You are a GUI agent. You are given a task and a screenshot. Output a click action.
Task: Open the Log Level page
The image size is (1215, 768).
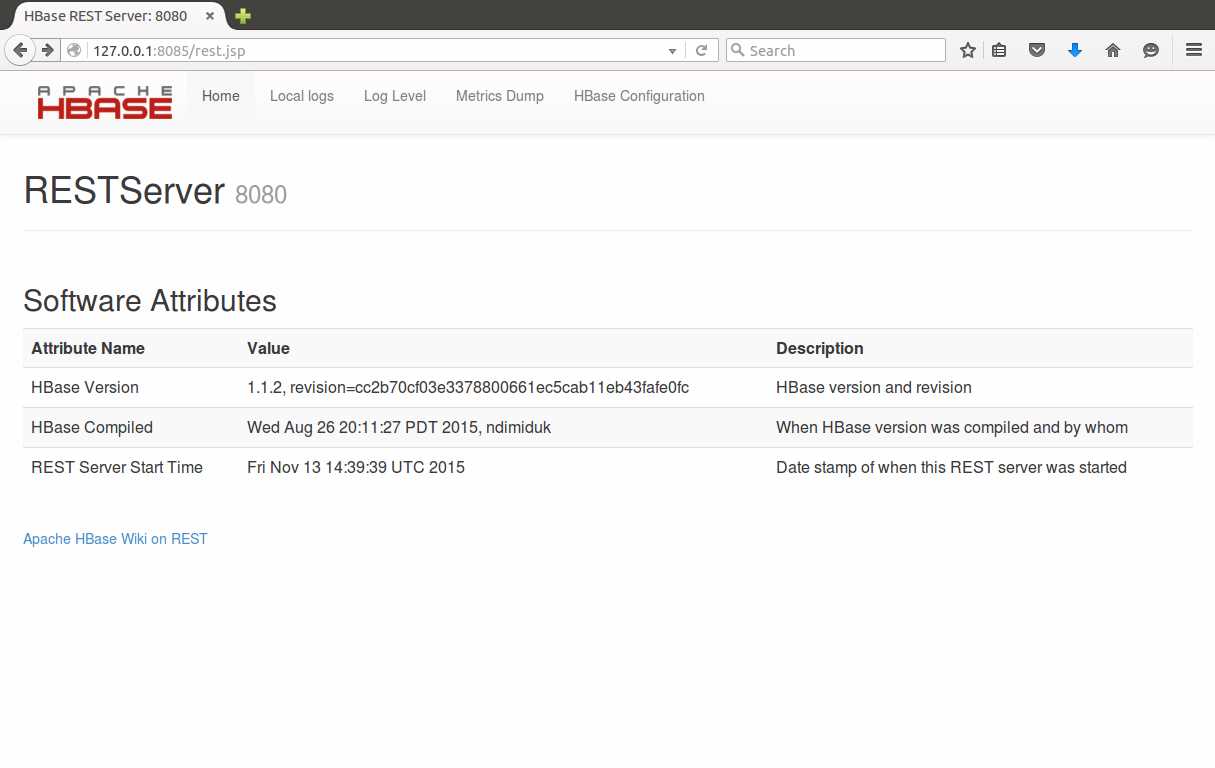pyautogui.click(x=395, y=96)
